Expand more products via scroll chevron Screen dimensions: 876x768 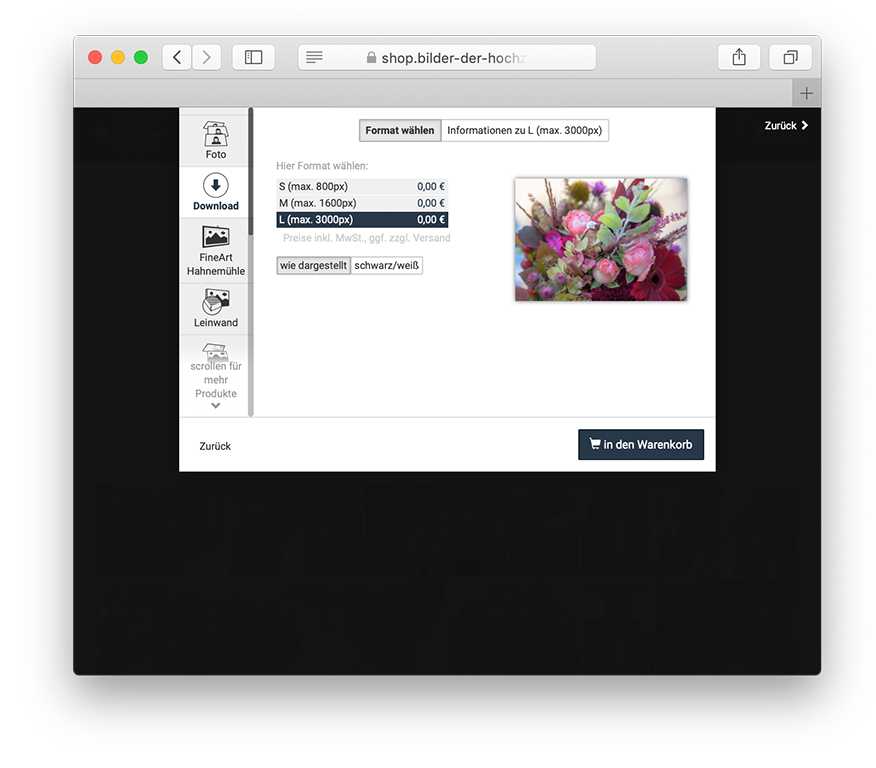coord(216,406)
